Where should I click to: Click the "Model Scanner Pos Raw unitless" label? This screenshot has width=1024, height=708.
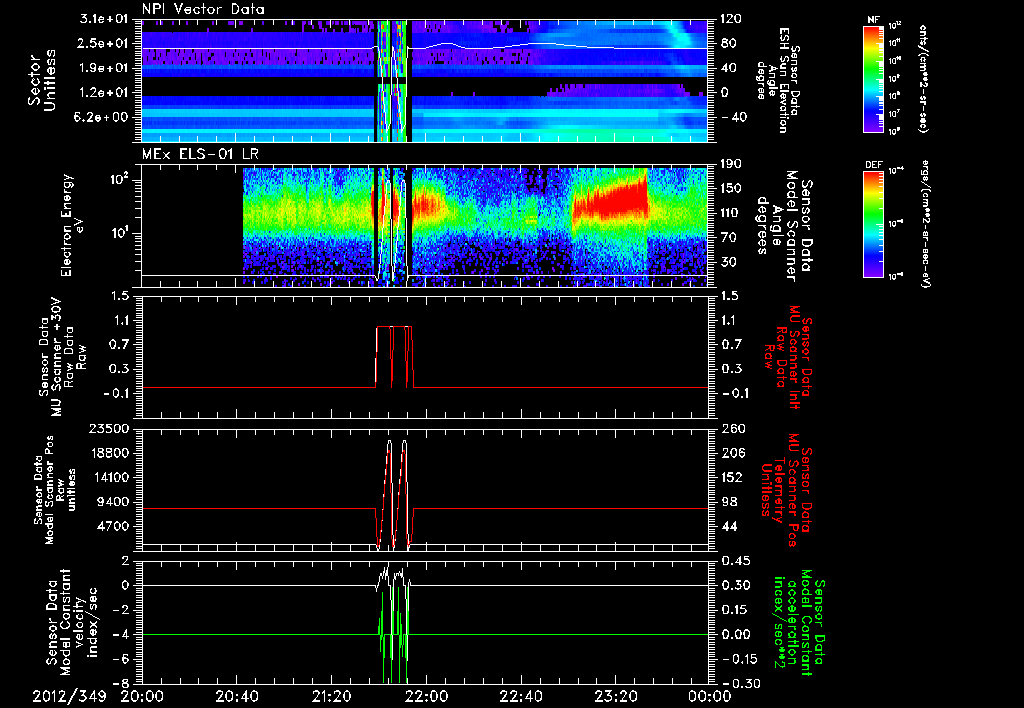click(x=56, y=491)
